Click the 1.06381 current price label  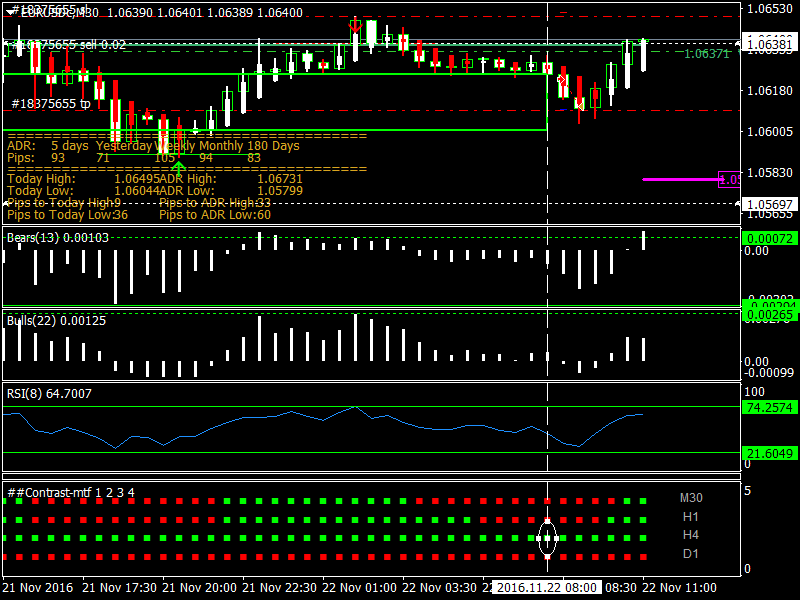[769, 45]
